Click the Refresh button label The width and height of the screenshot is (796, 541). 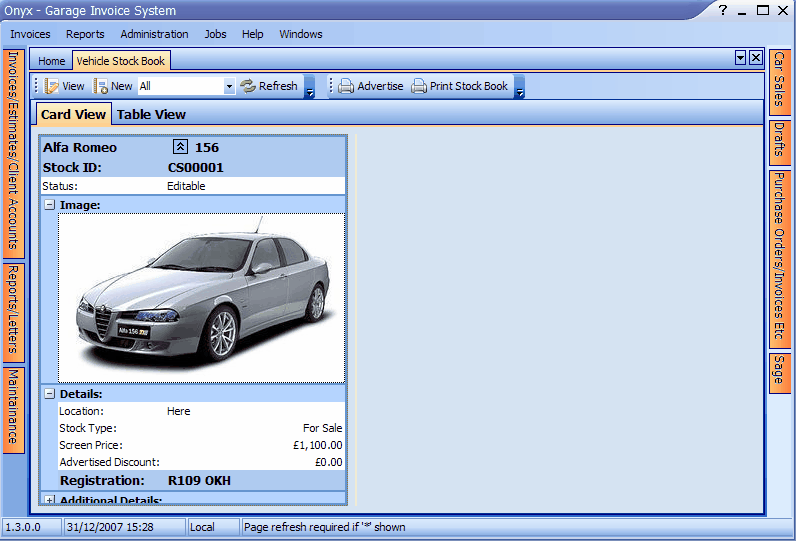278,86
